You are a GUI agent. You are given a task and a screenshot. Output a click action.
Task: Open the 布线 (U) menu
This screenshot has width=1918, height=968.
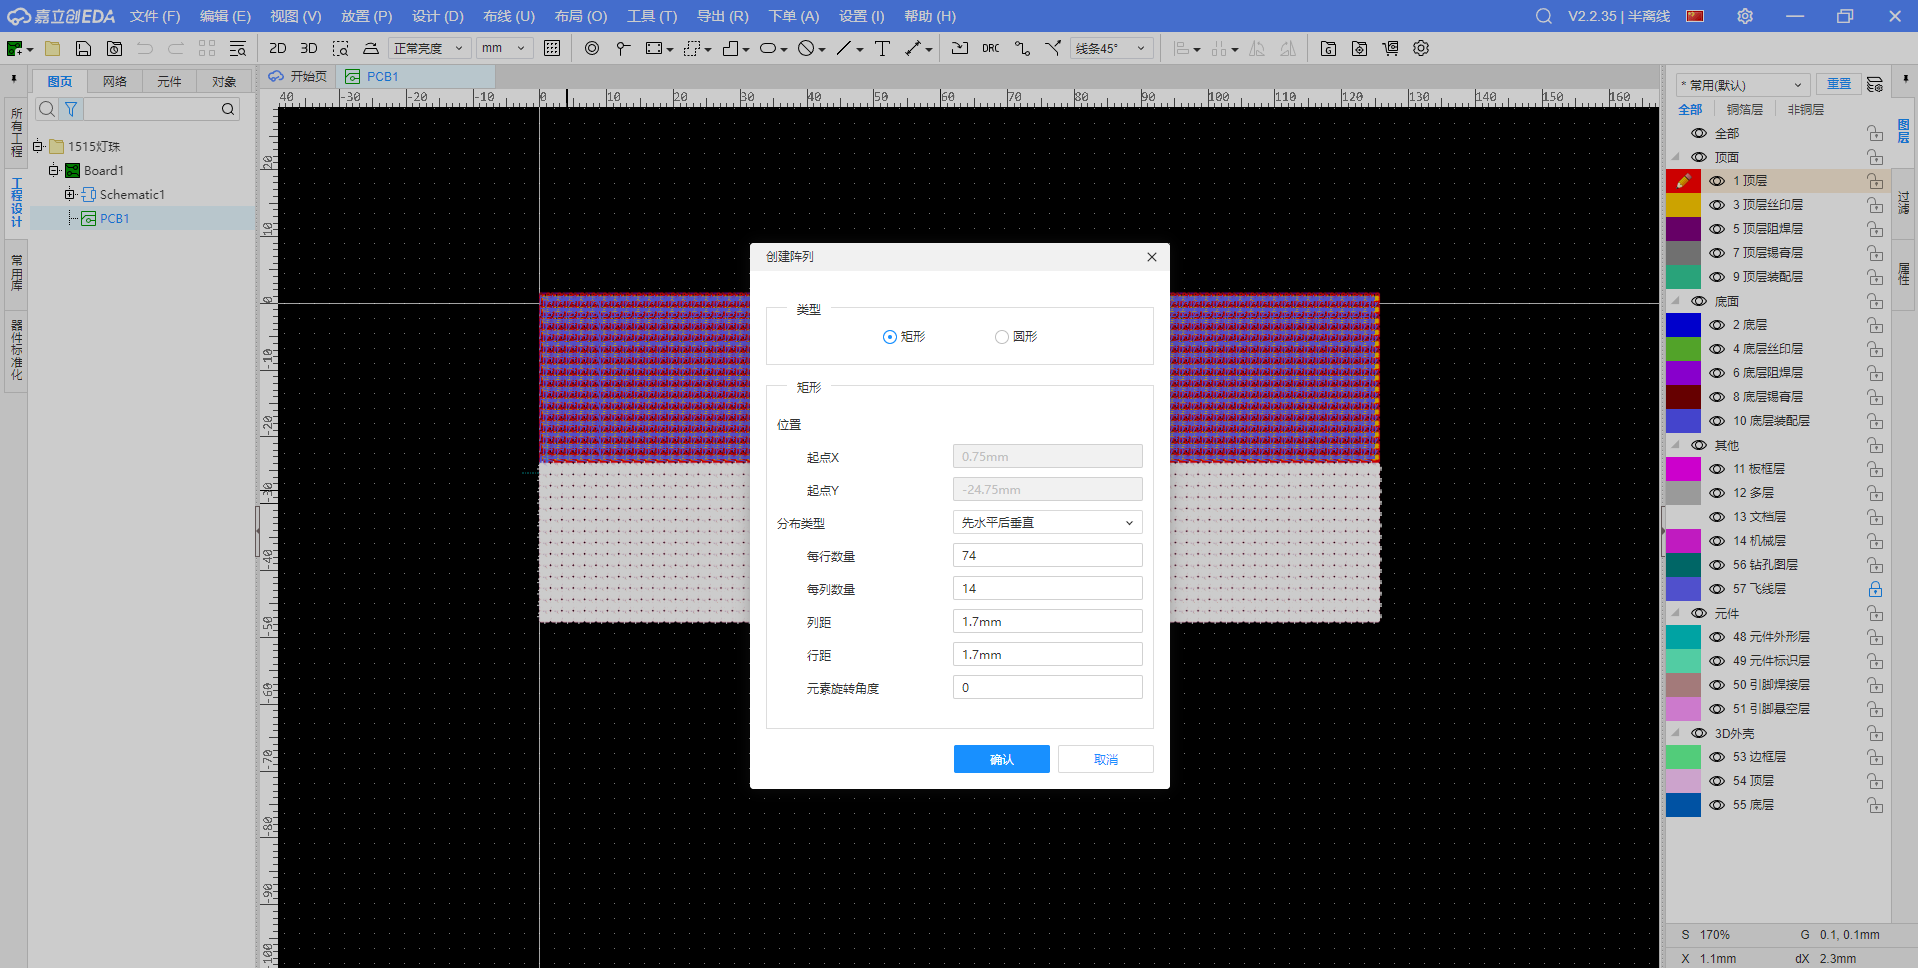coord(508,16)
